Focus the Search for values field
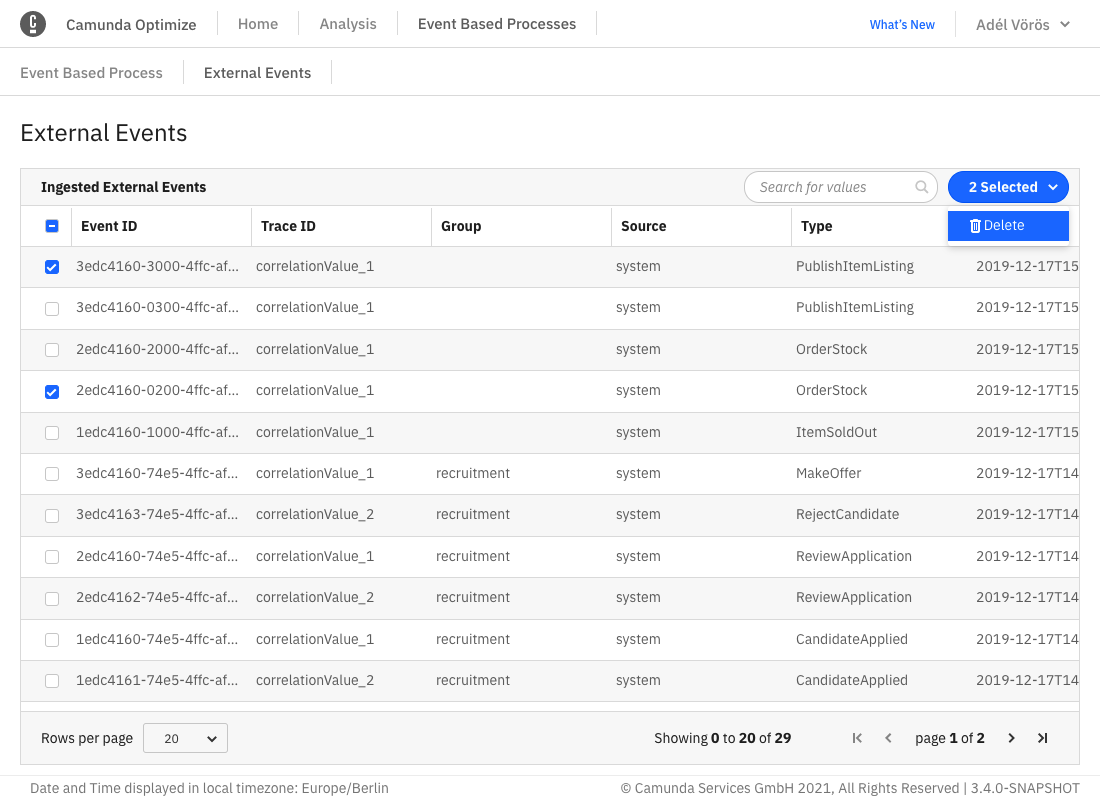The image size is (1100, 800). pos(832,187)
